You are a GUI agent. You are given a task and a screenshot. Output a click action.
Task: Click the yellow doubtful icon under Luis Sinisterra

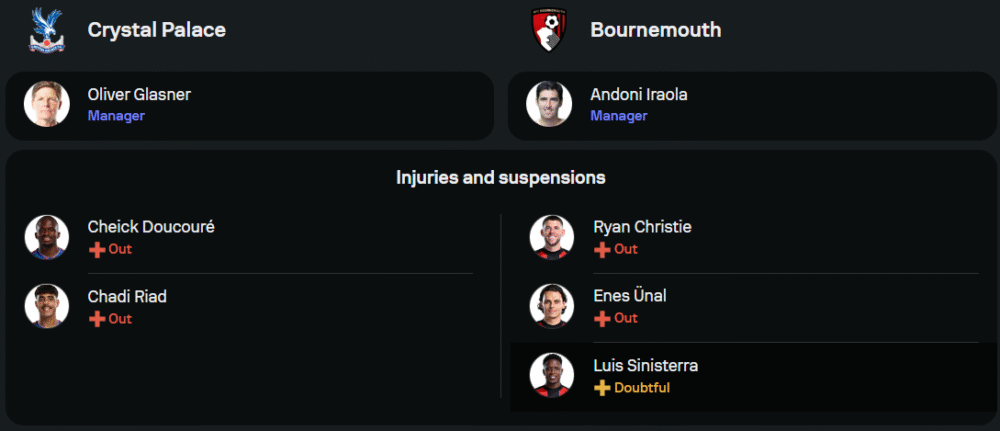602,388
